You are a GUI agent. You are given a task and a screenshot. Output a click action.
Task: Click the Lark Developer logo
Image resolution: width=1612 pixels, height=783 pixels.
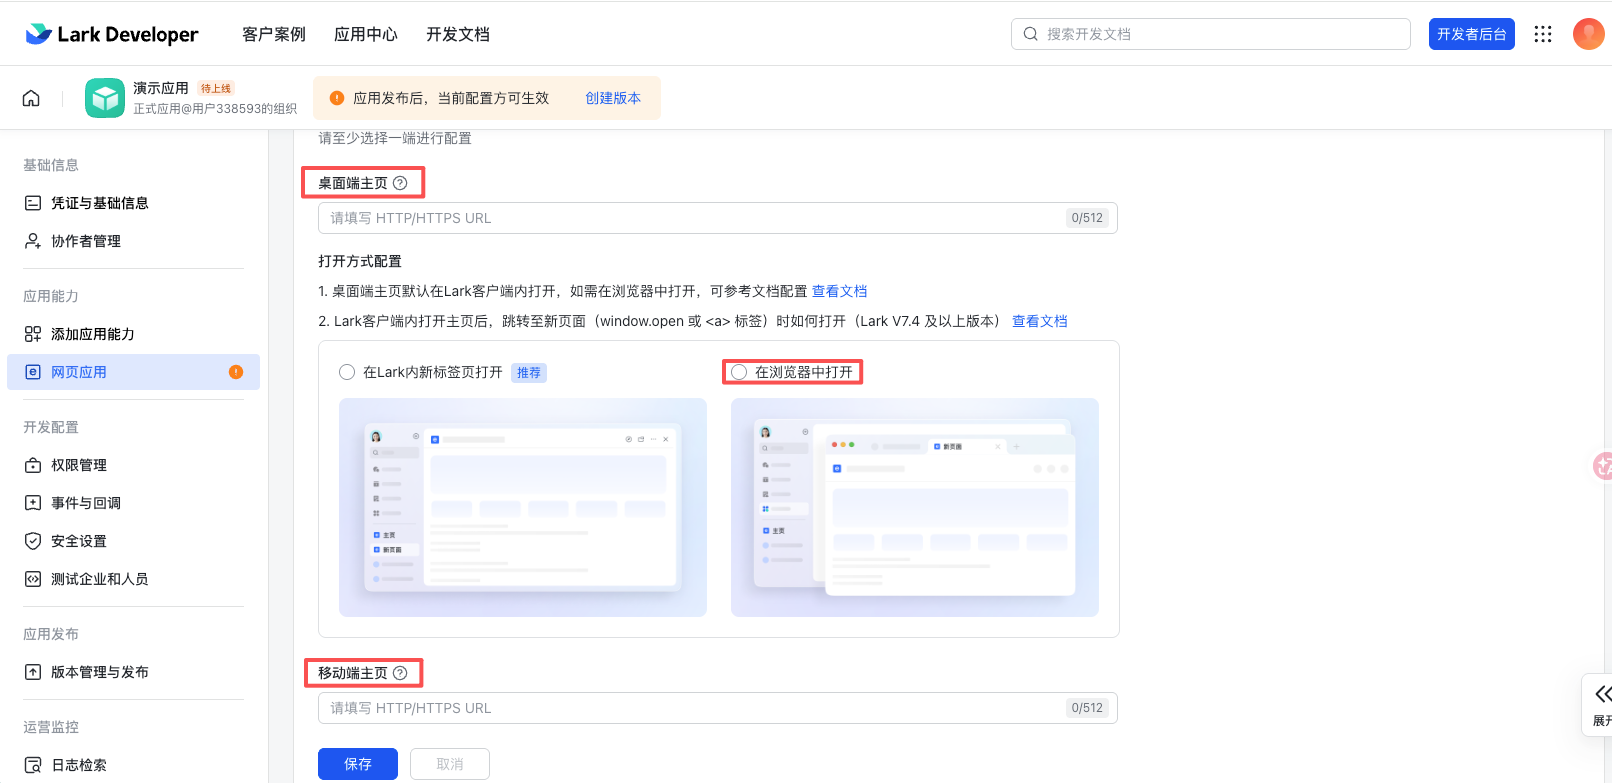pos(112,34)
